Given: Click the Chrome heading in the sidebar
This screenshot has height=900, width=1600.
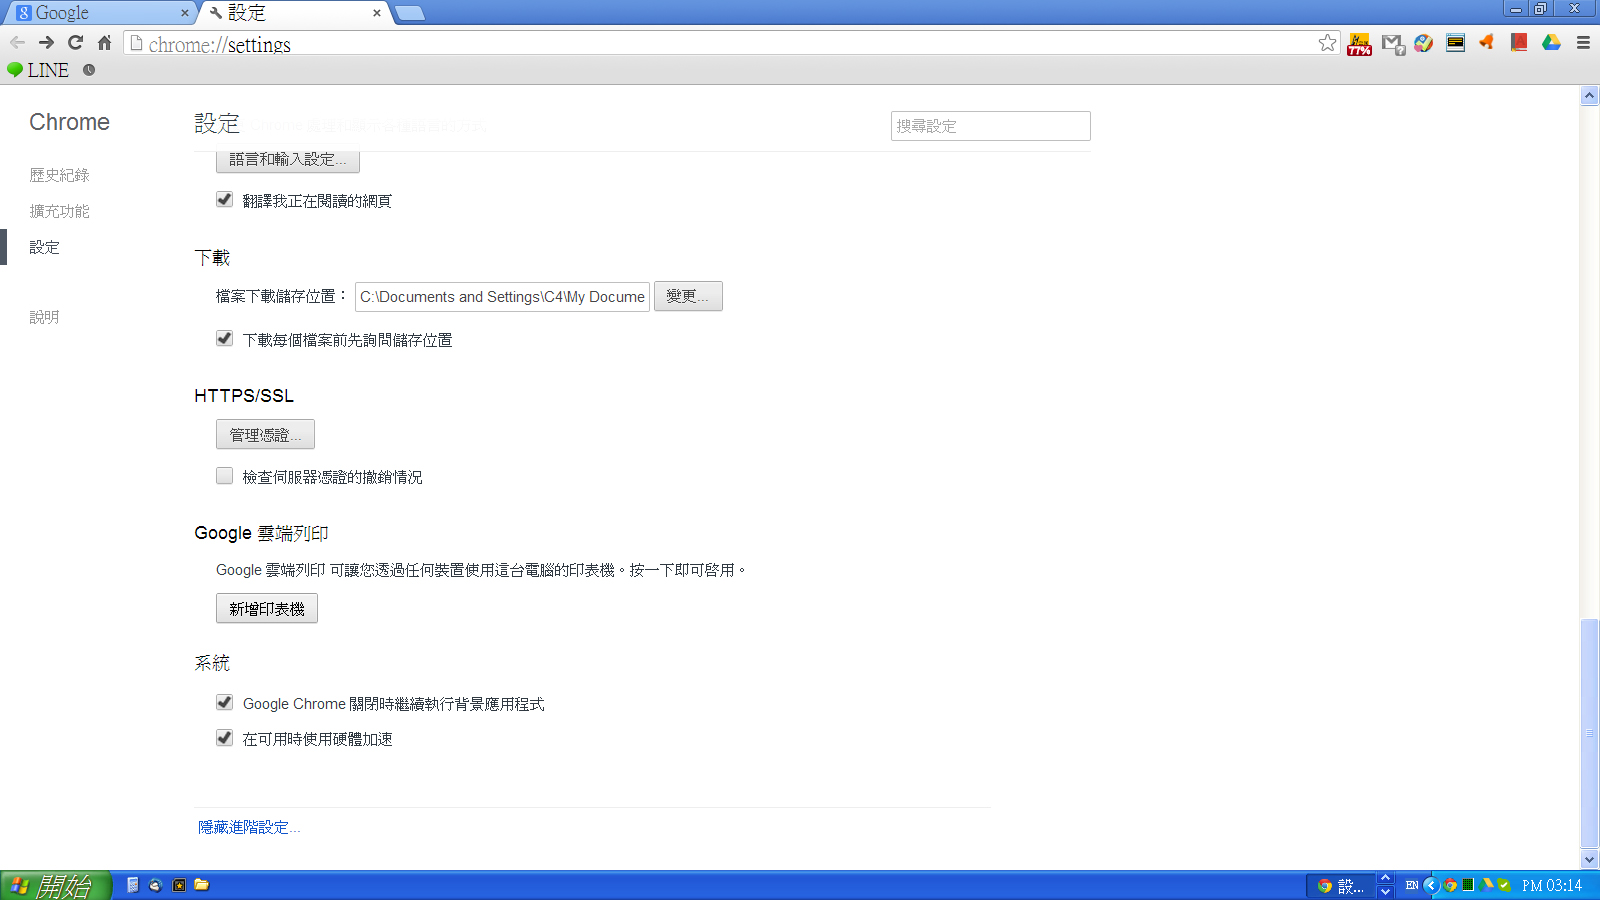Looking at the screenshot, I should click(x=70, y=122).
